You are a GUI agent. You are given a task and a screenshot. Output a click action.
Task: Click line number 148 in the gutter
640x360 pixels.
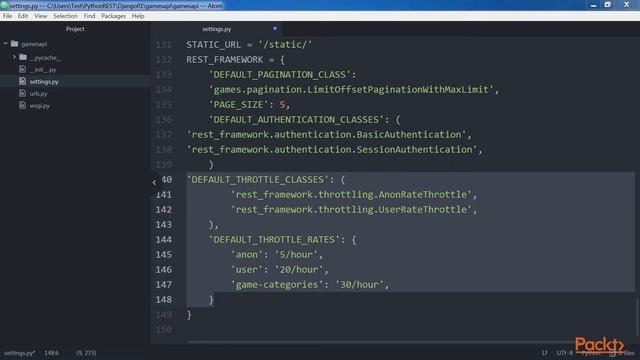click(x=164, y=300)
